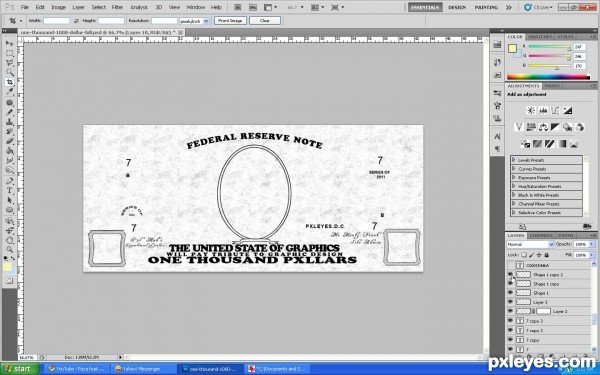Select the Brush tool
This screenshot has height=375, width=600.
[9, 112]
